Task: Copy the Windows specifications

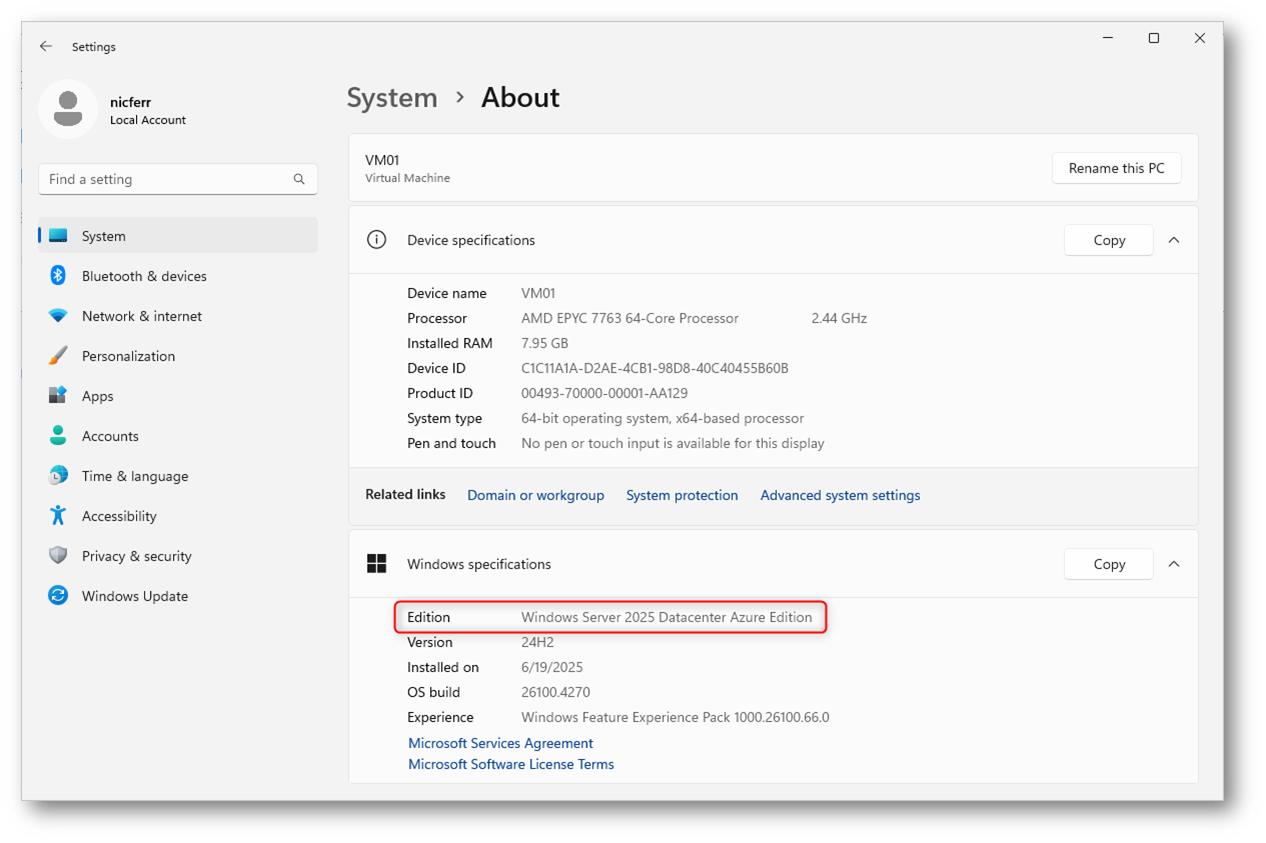Action: [x=1109, y=564]
